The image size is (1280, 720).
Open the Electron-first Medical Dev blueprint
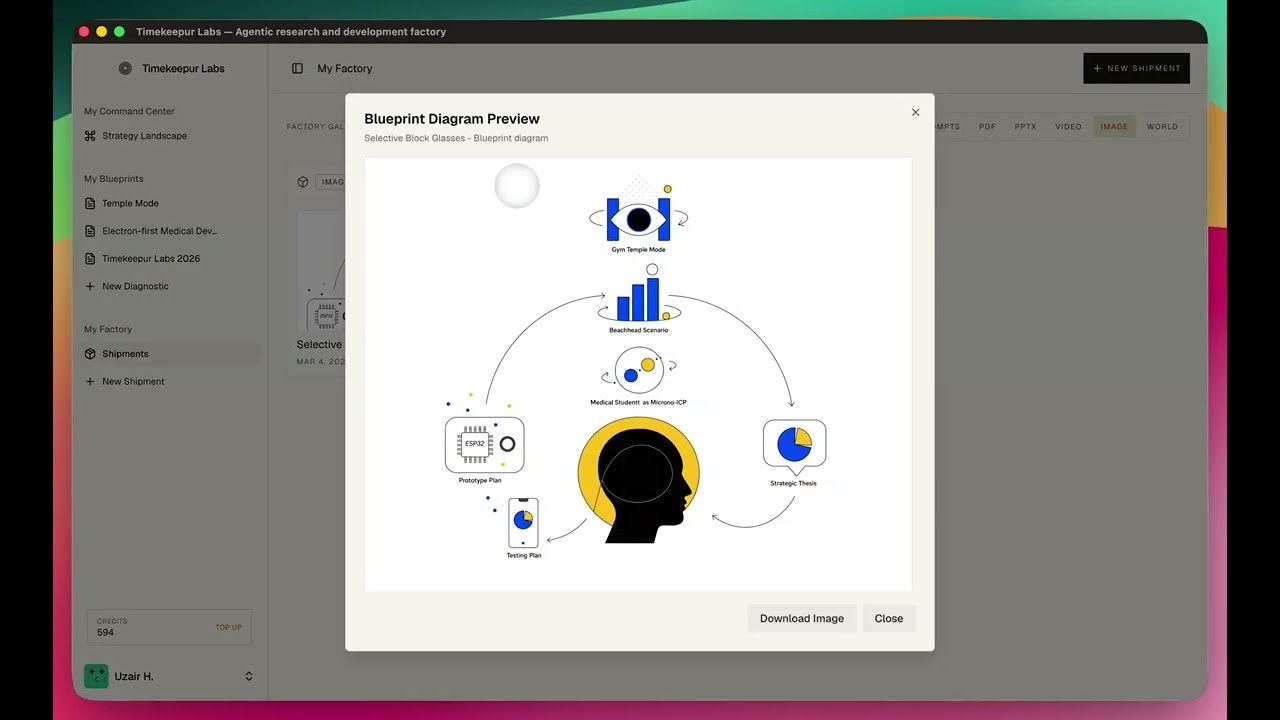point(89,230)
